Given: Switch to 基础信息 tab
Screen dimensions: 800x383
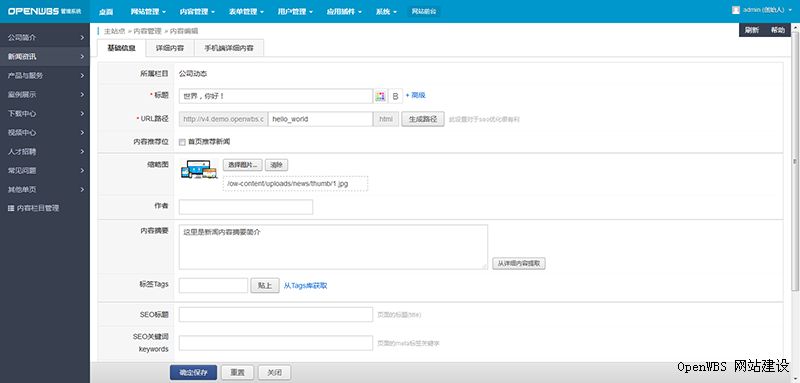Looking at the screenshot, I should click(x=121, y=48).
